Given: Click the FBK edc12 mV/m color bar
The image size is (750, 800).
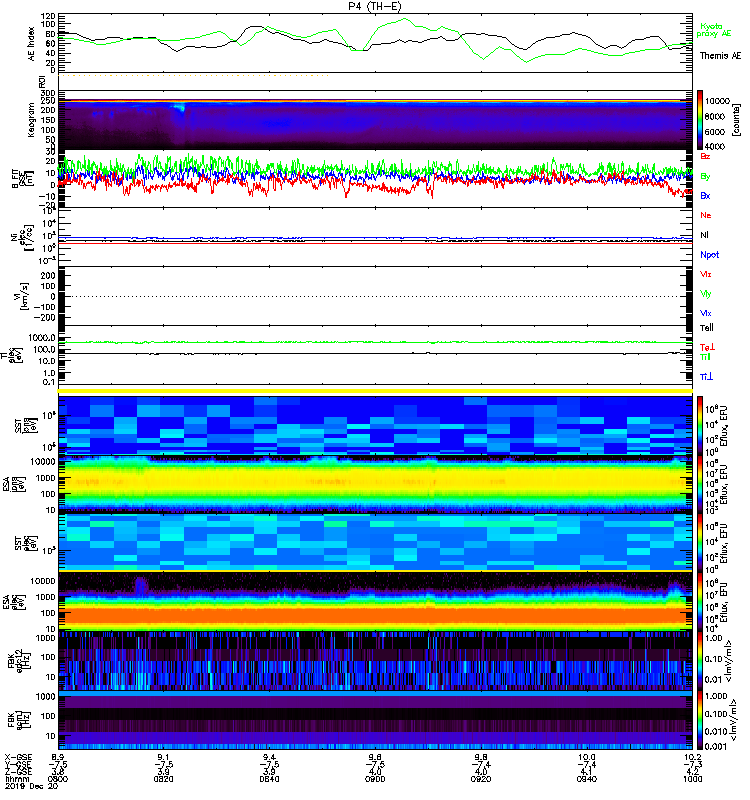Looking at the screenshot, I should pyautogui.click(x=700, y=660).
